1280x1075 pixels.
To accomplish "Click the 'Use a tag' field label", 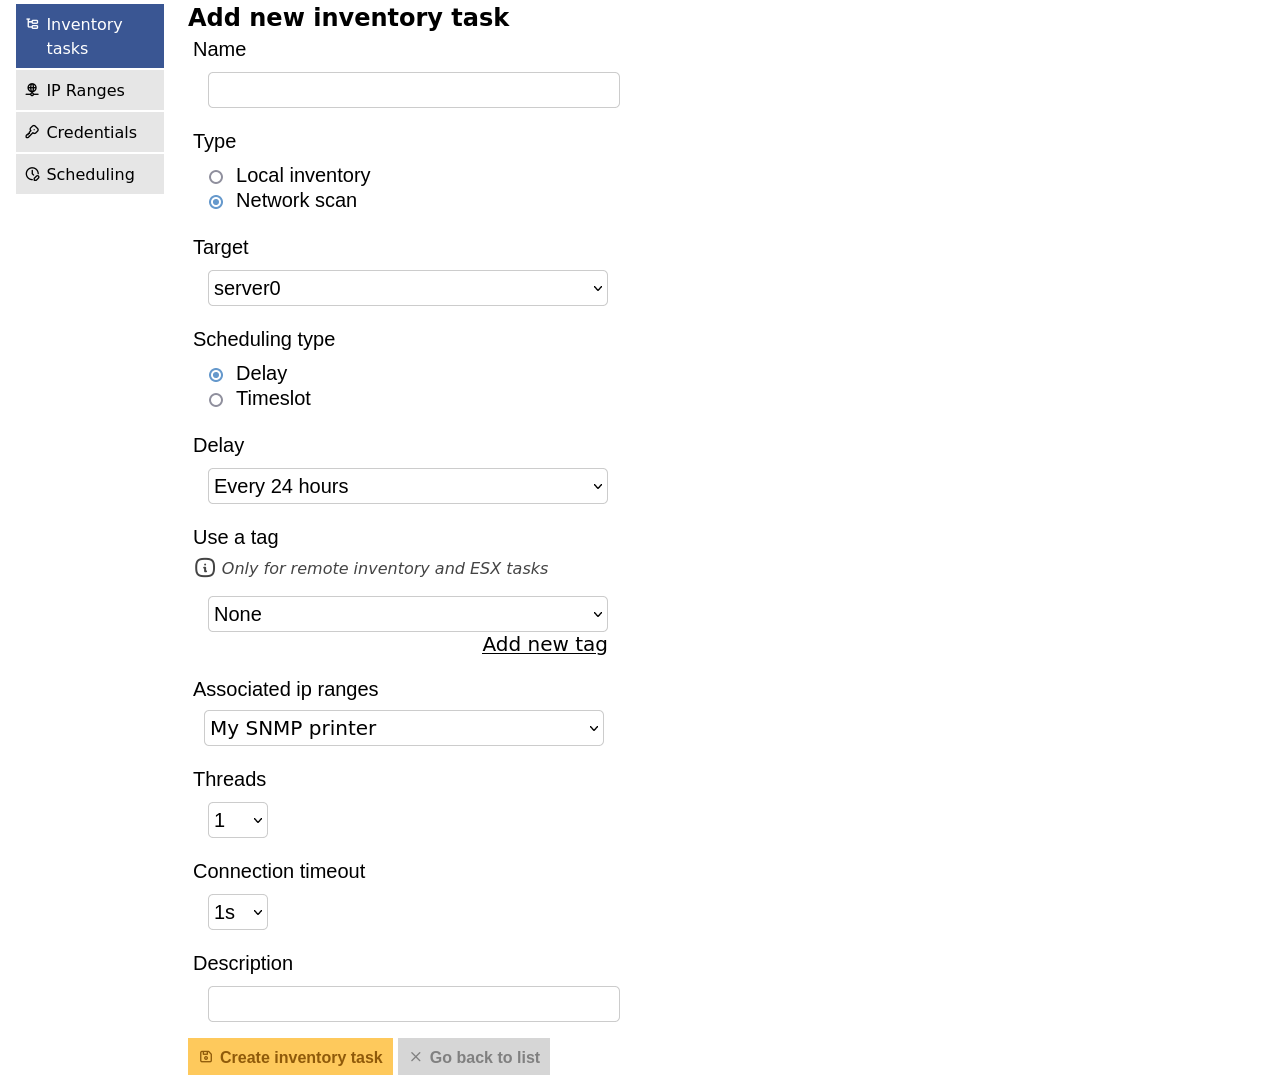I will (x=235, y=537).
